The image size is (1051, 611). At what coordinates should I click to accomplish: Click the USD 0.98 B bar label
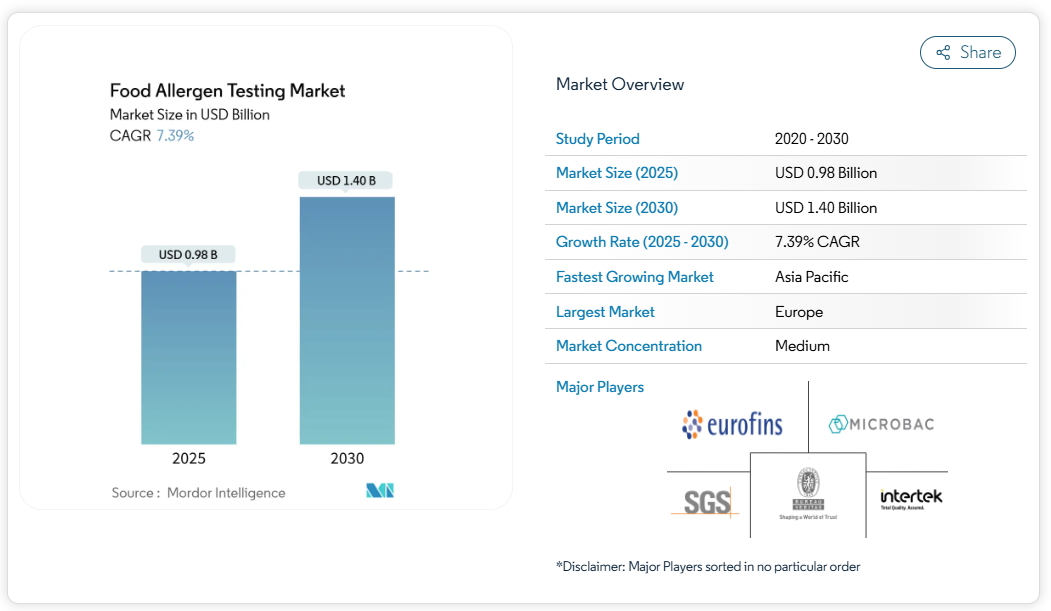click(188, 255)
